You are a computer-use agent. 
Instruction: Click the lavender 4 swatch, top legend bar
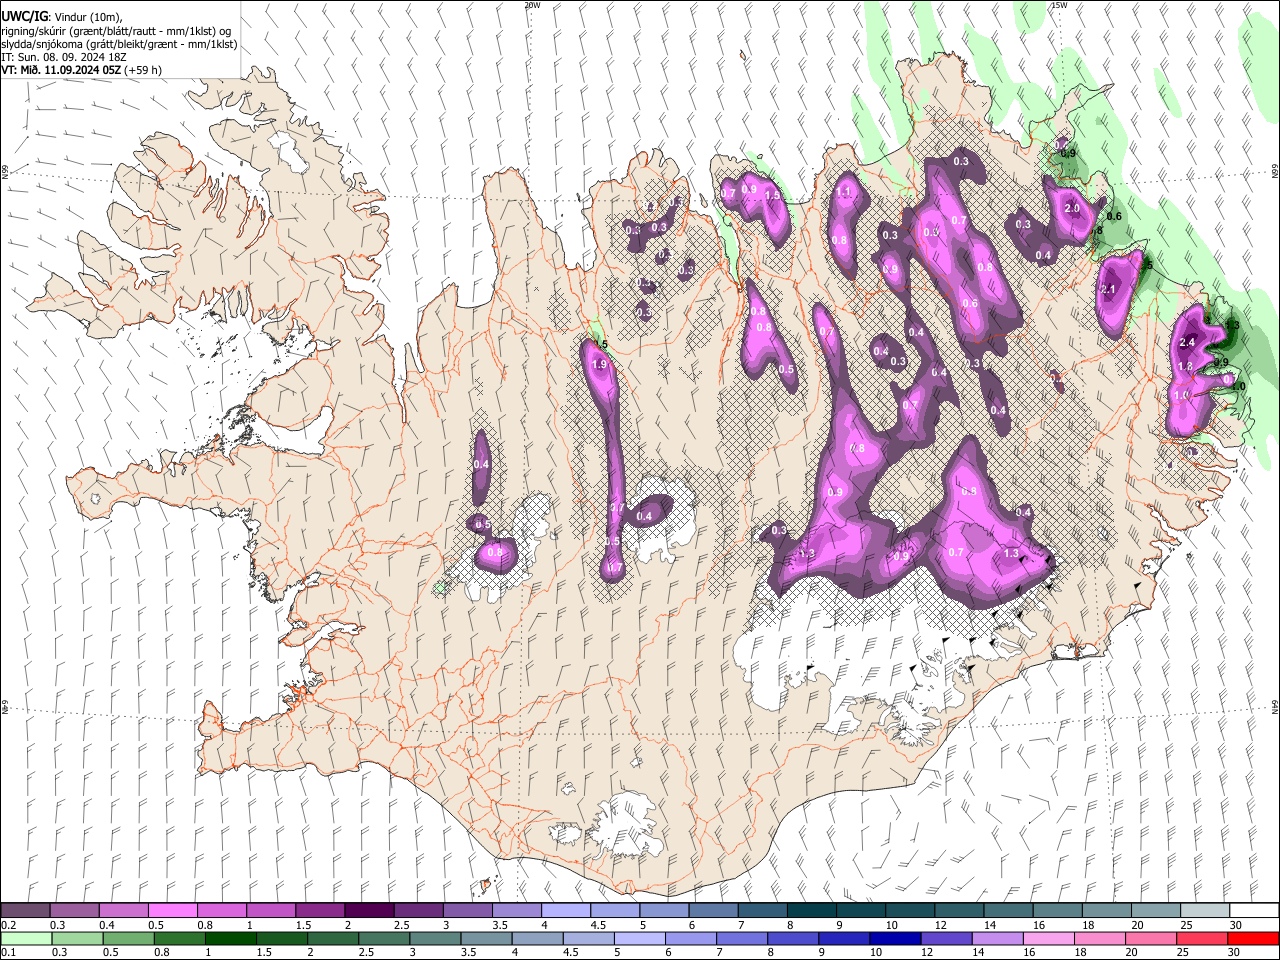tap(566, 911)
